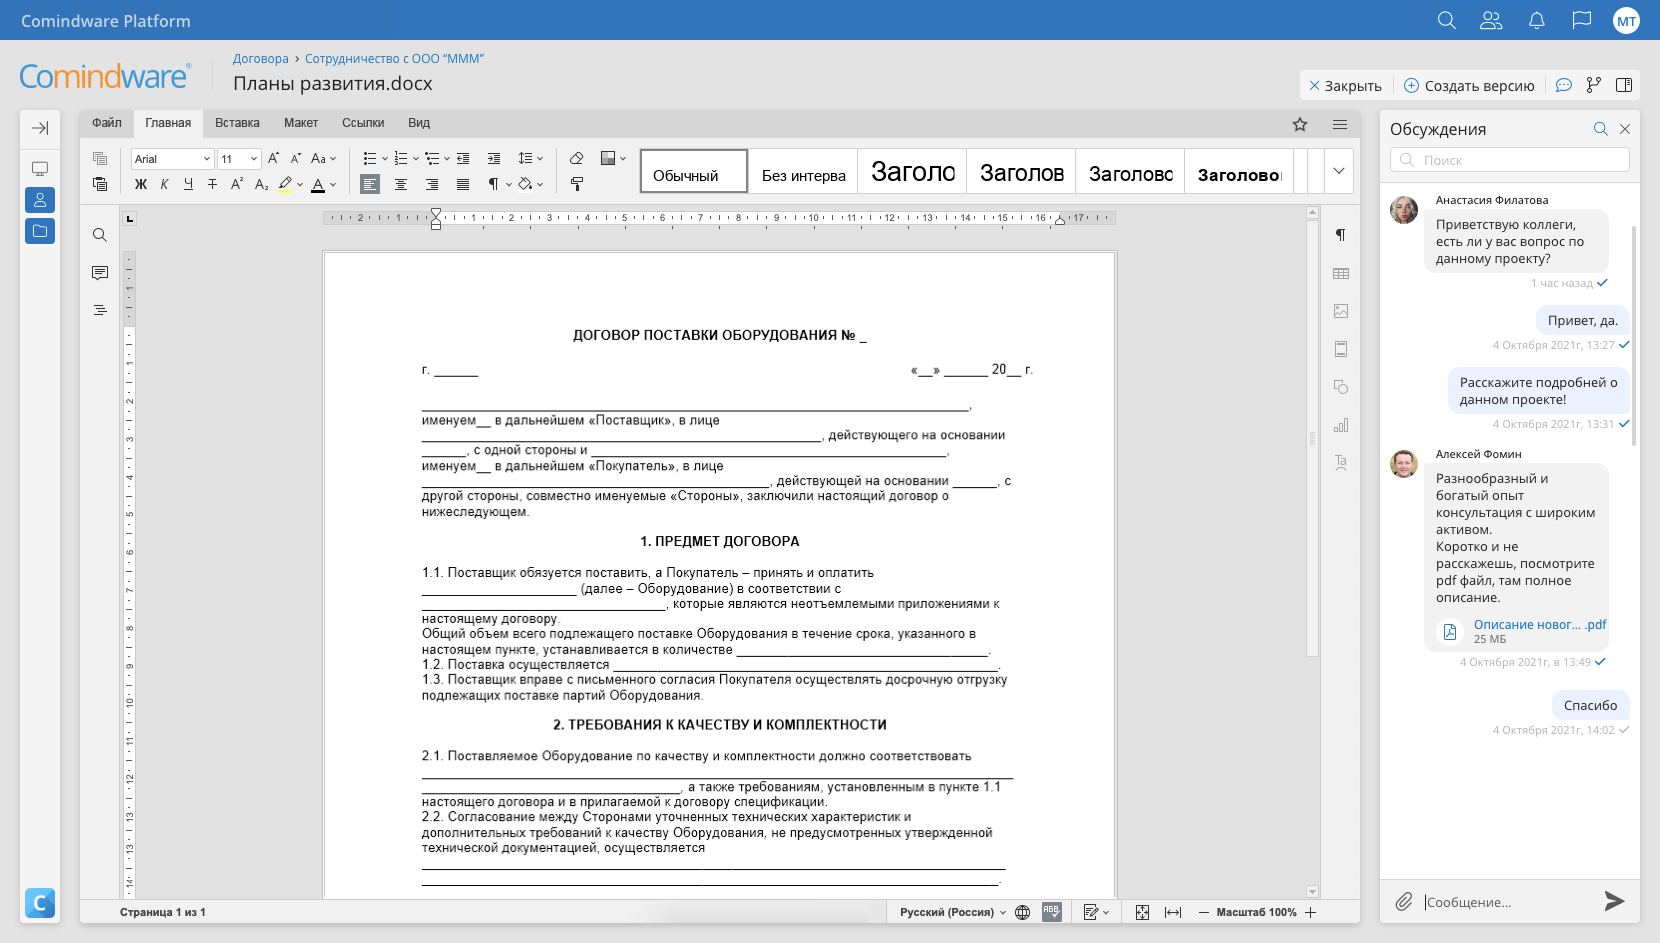Apply yellow highlight color

coord(285,184)
